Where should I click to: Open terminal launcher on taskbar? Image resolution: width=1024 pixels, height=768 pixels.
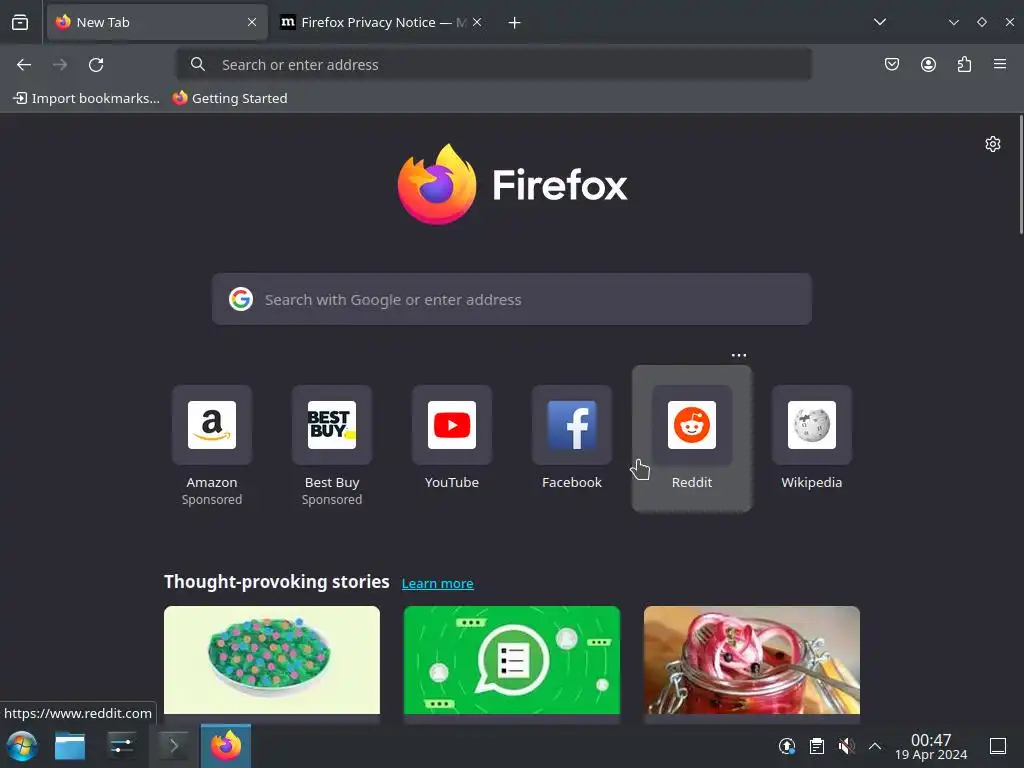(173, 746)
